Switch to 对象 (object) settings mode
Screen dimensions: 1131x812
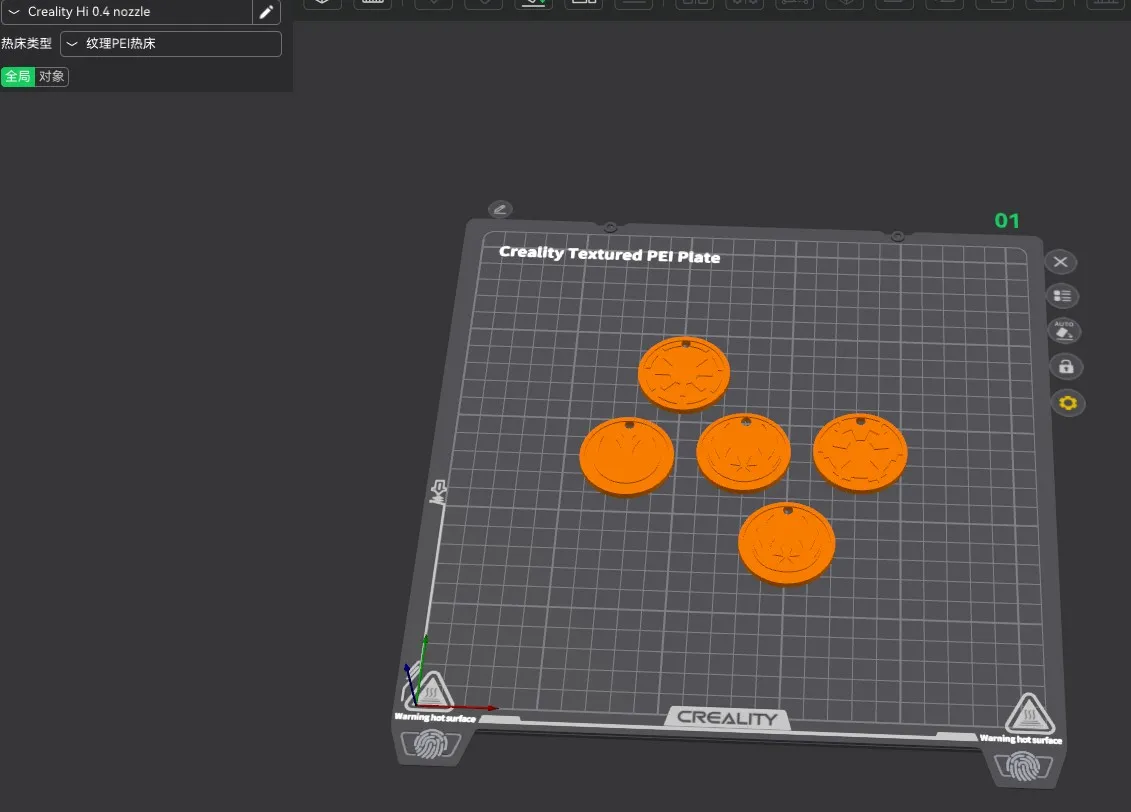pyautogui.click(x=52, y=77)
